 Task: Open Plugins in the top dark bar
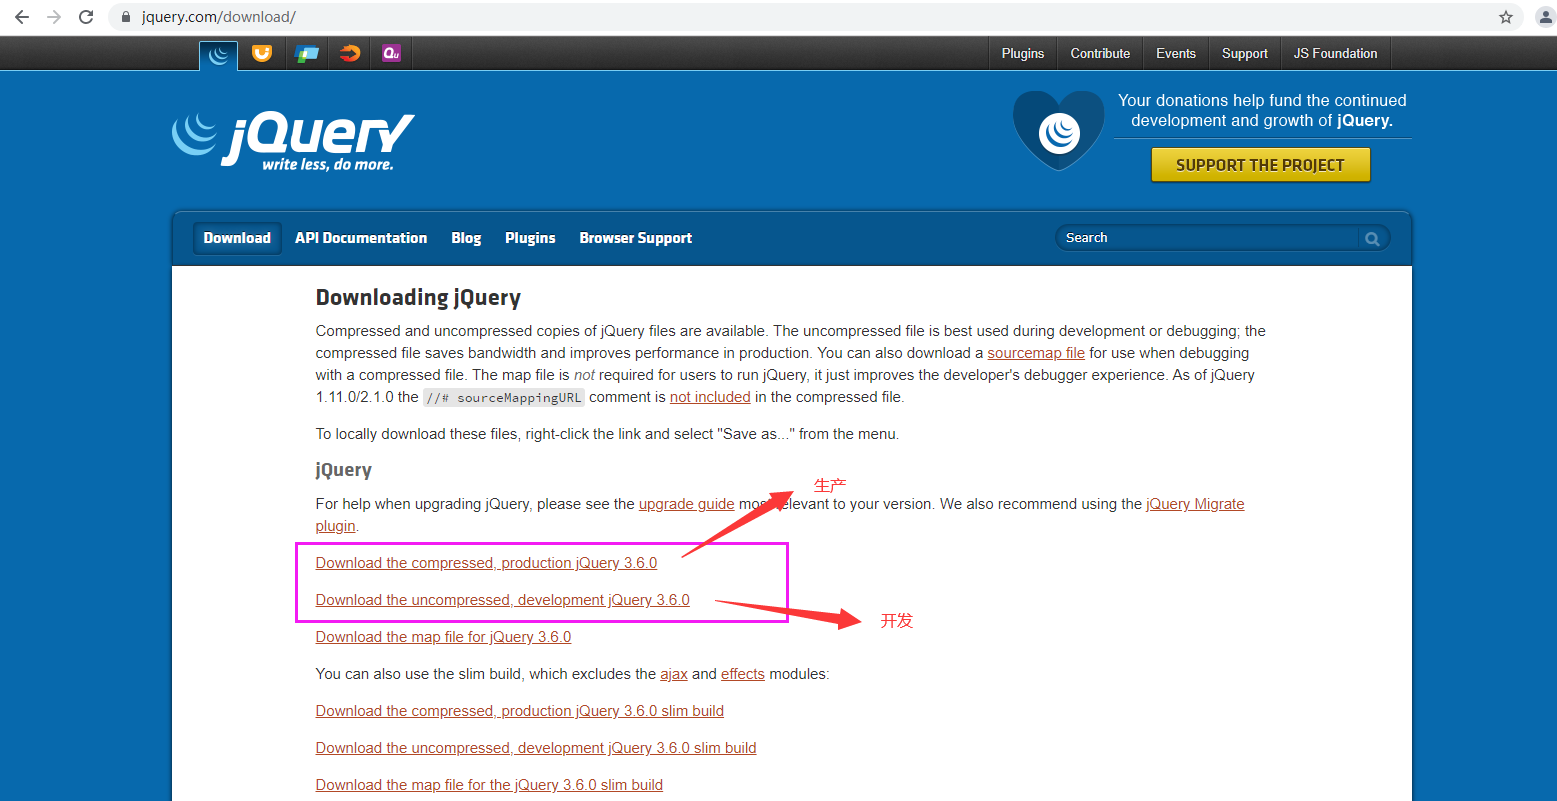tap(1023, 54)
